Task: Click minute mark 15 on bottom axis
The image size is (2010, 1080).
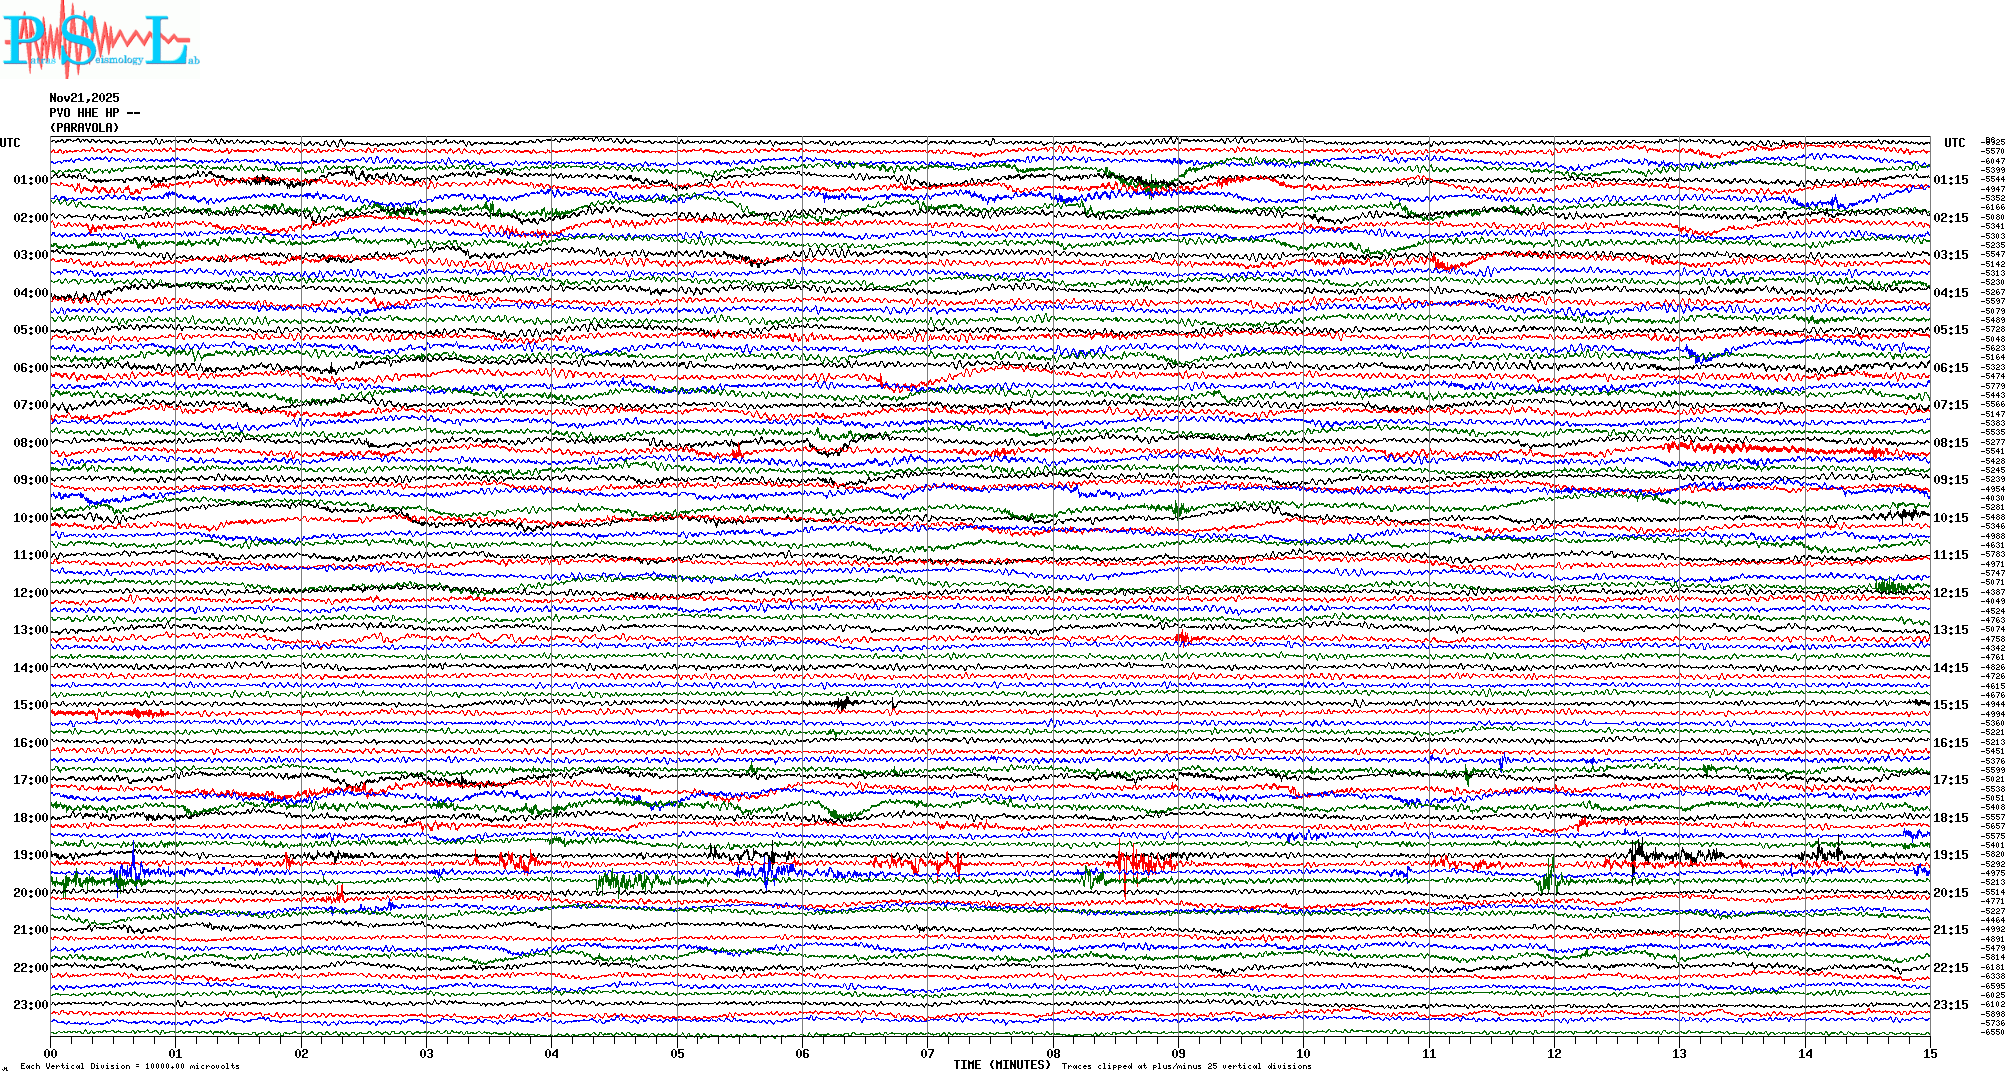Action: (1930, 1053)
